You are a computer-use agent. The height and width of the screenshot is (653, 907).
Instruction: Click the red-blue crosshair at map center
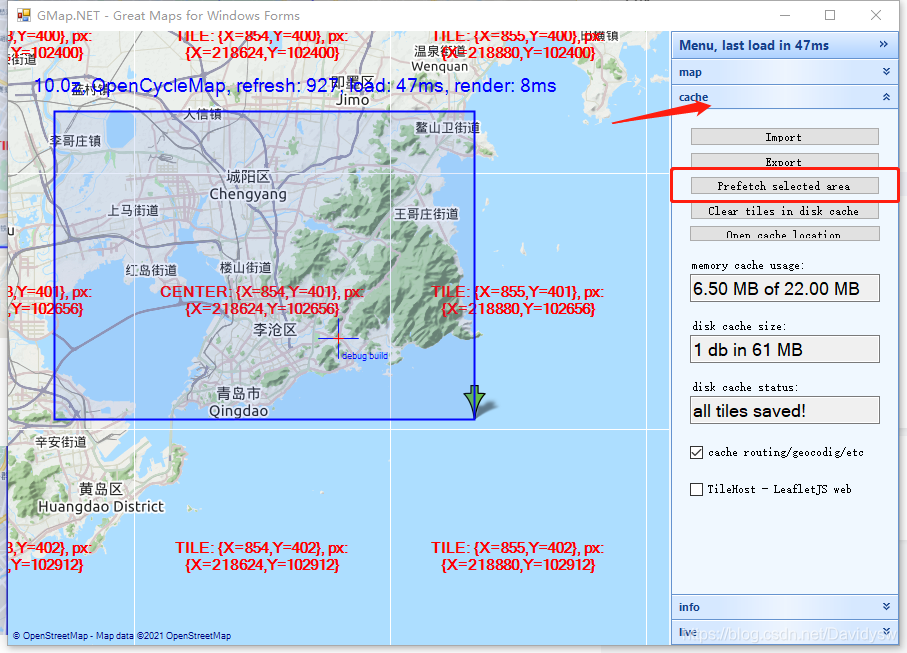[338, 338]
